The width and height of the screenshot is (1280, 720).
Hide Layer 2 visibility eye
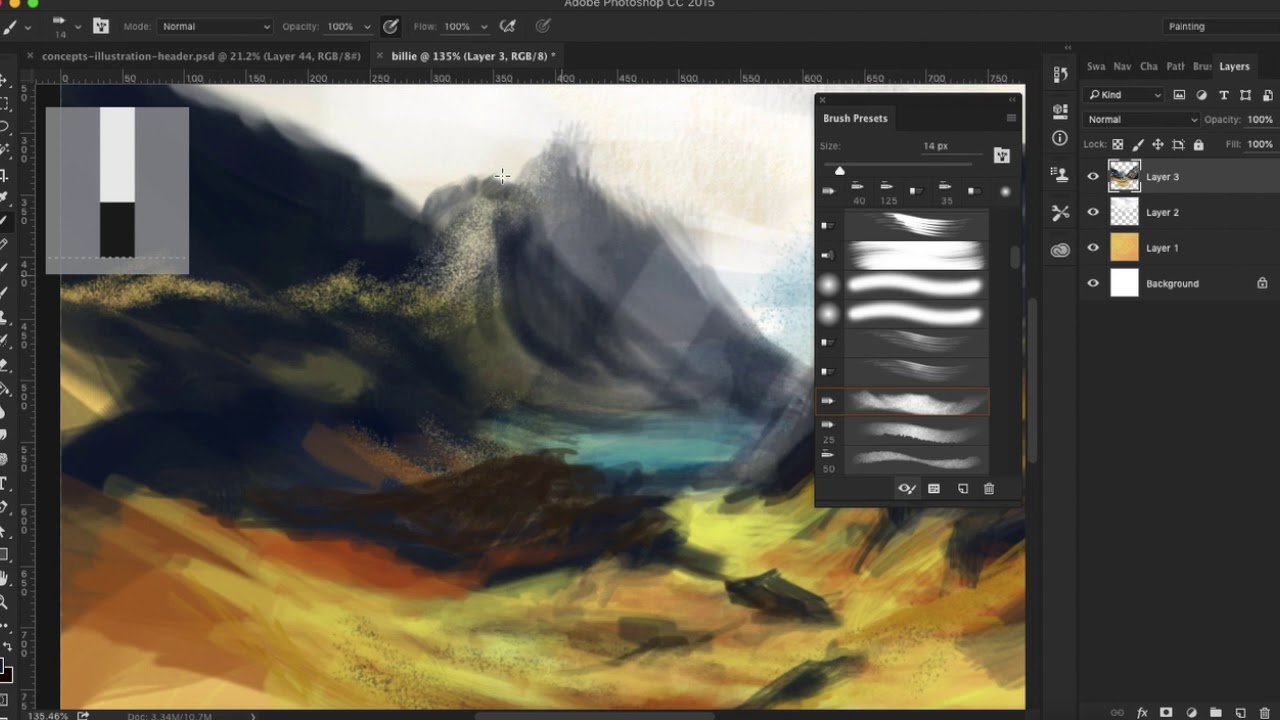1093,212
